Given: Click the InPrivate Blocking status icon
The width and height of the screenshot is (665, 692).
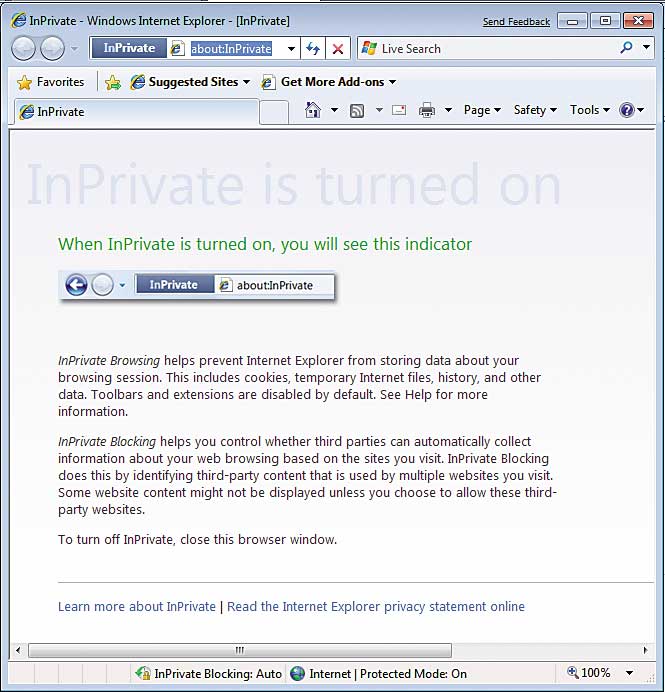Looking at the screenshot, I should click(143, 673).
